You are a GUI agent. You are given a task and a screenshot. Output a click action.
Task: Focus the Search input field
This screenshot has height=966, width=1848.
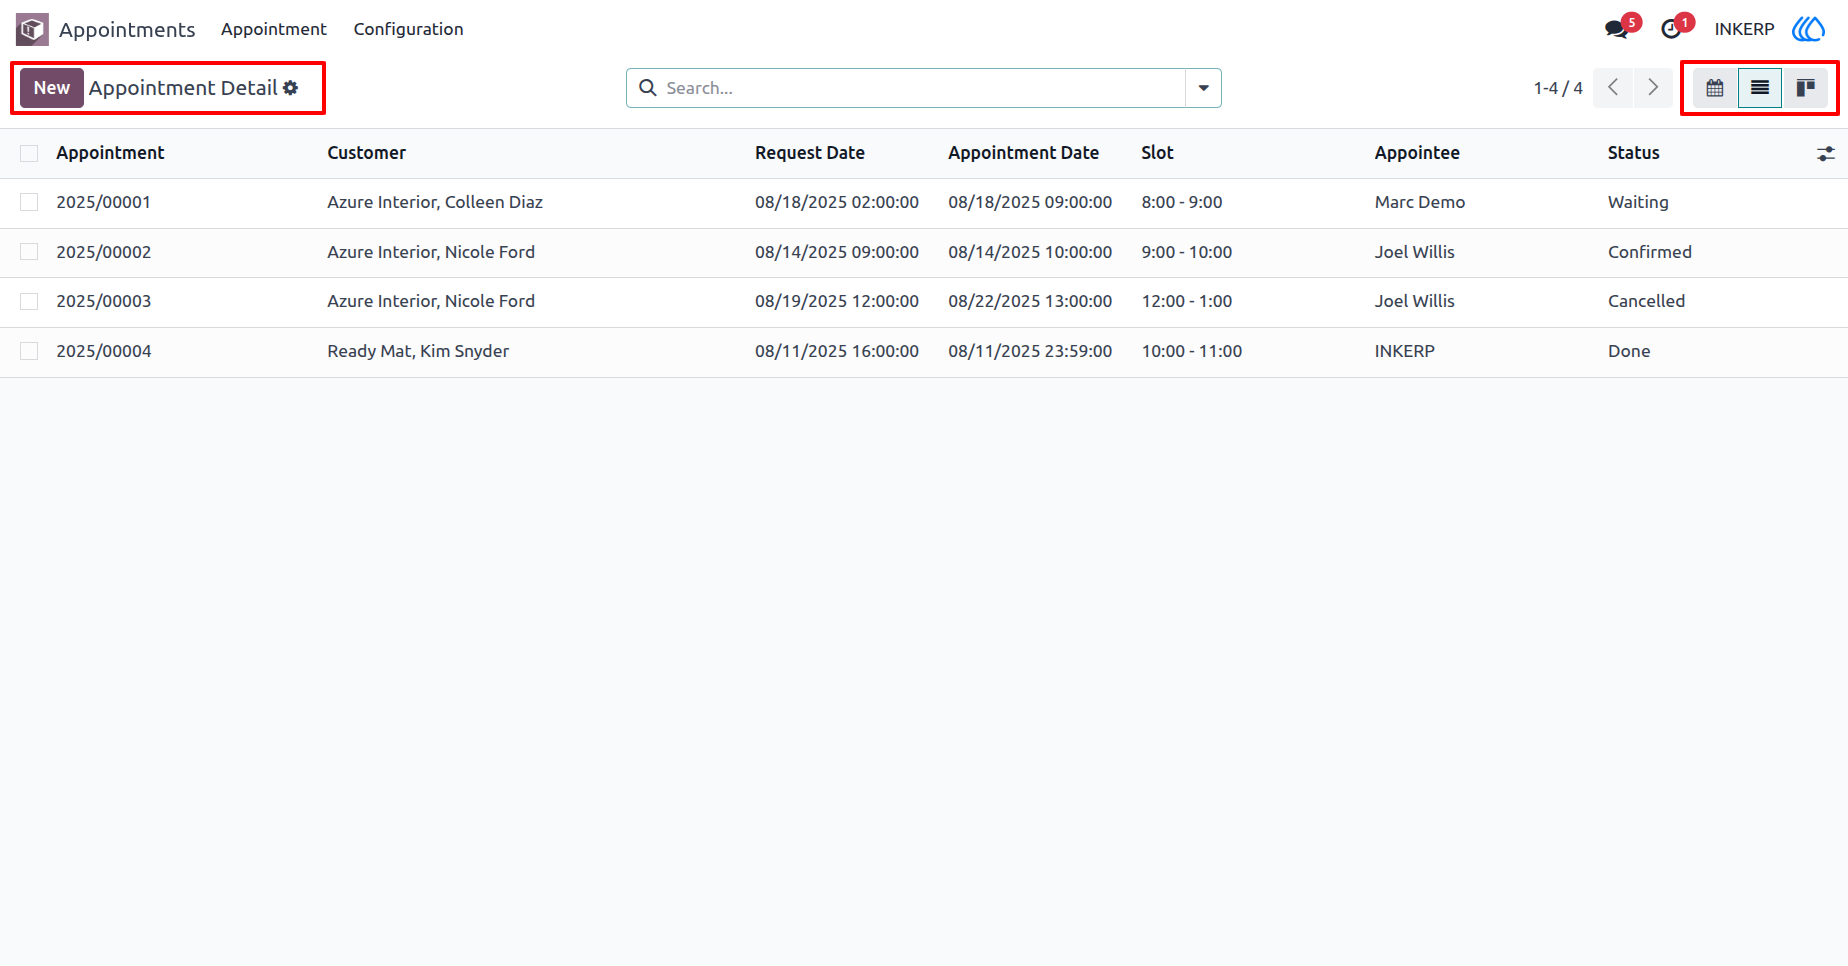pyautogui.click(x=923, y=88)
